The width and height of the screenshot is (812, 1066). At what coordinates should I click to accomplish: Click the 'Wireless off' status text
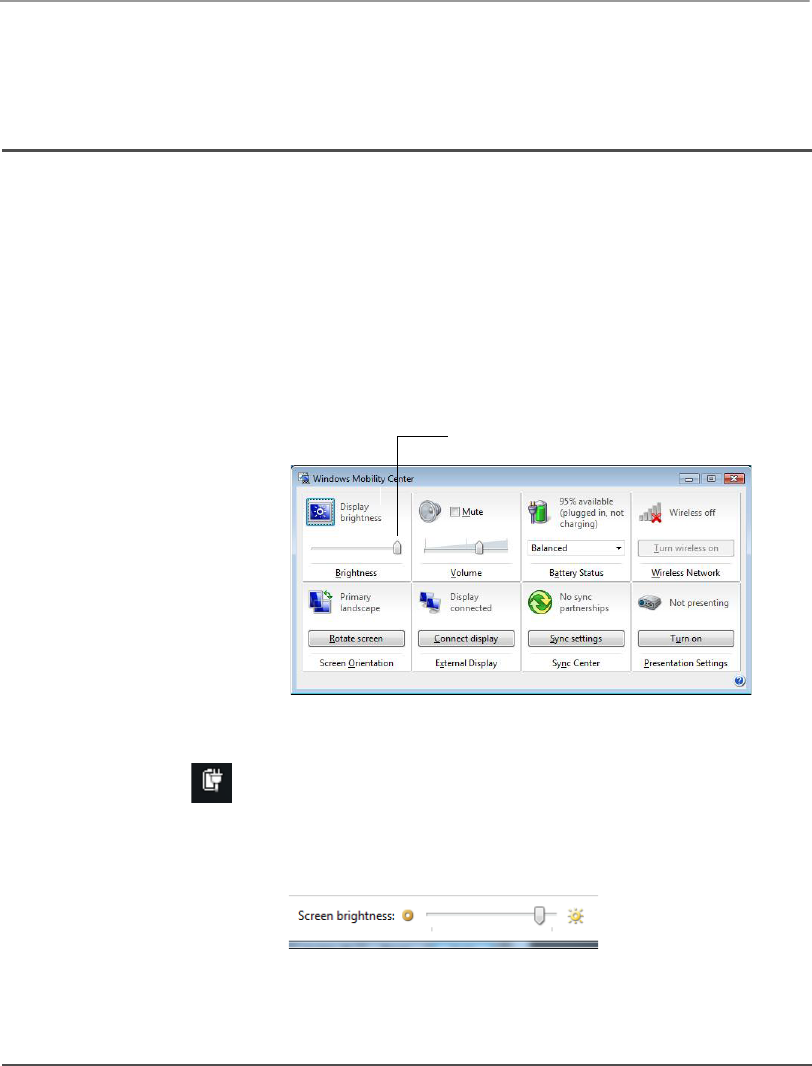[692, 513]
